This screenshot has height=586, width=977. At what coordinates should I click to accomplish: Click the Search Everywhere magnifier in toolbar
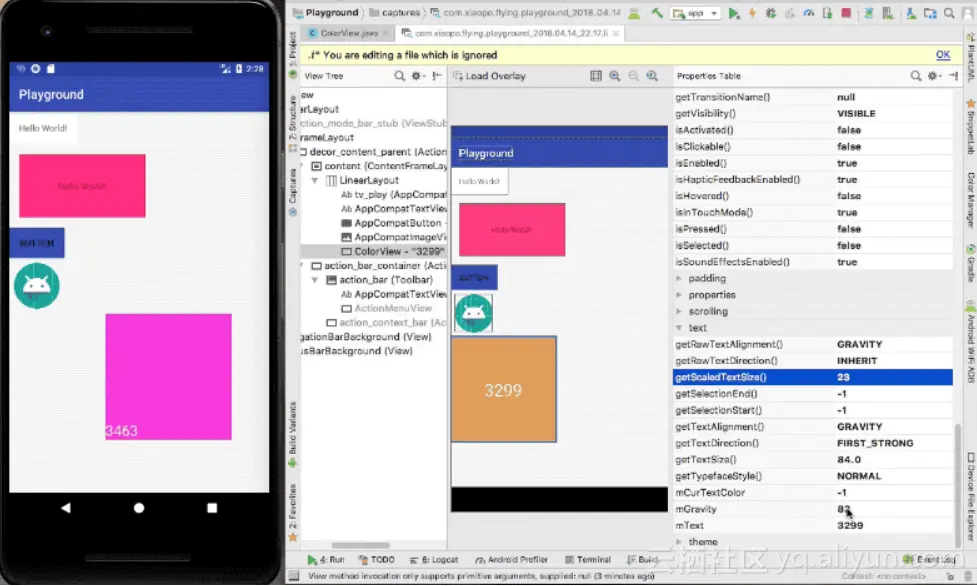pos(949,13)
